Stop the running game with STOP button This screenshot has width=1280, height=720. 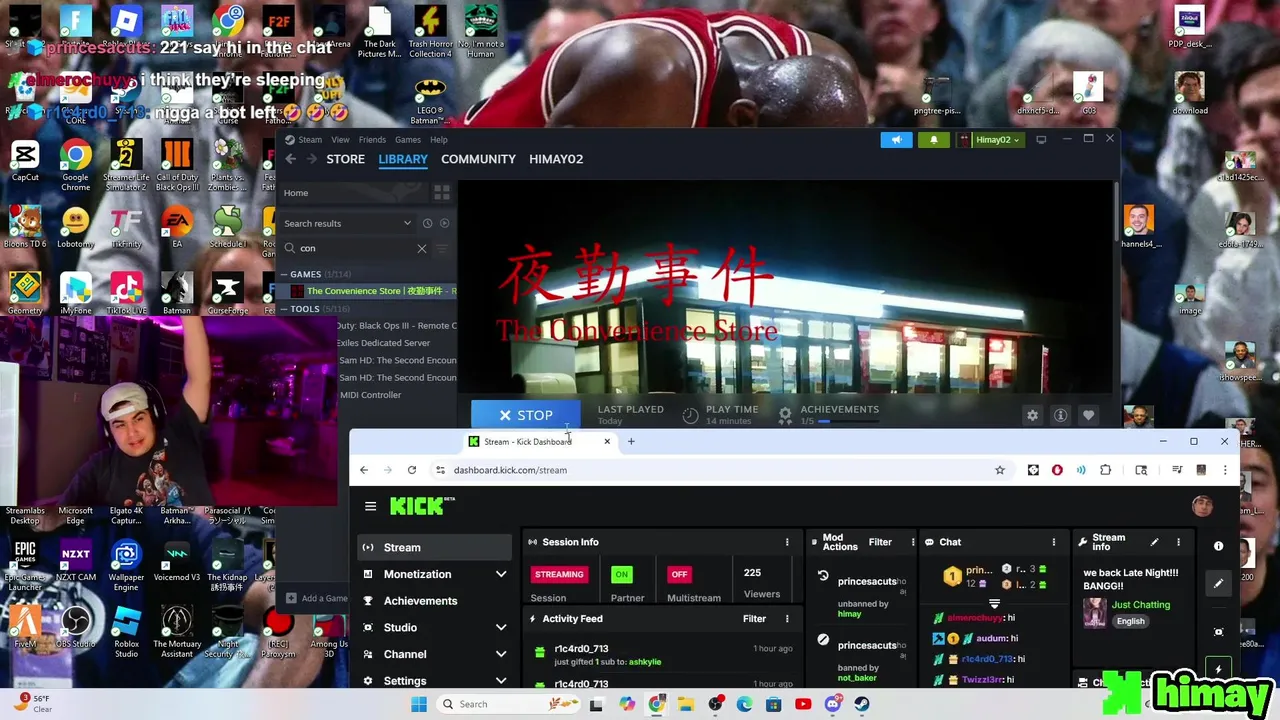tap(526, 415)
